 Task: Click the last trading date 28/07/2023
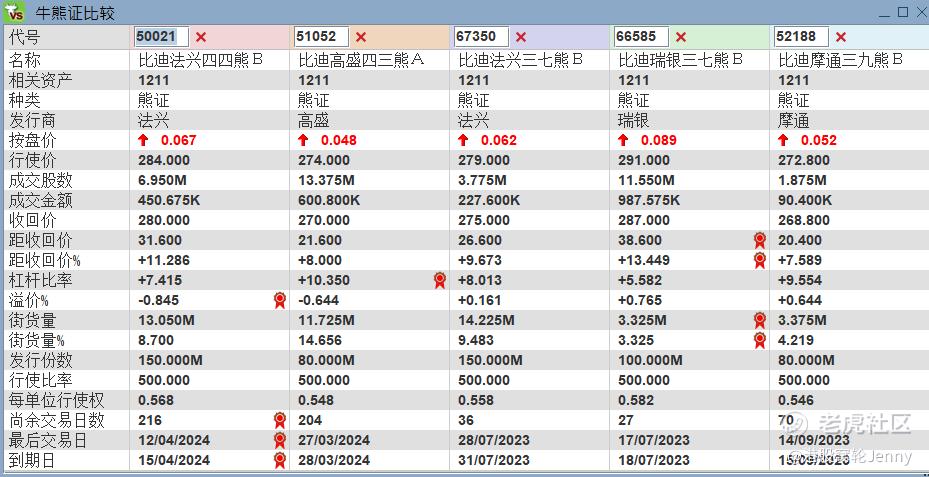coord(494,440)
